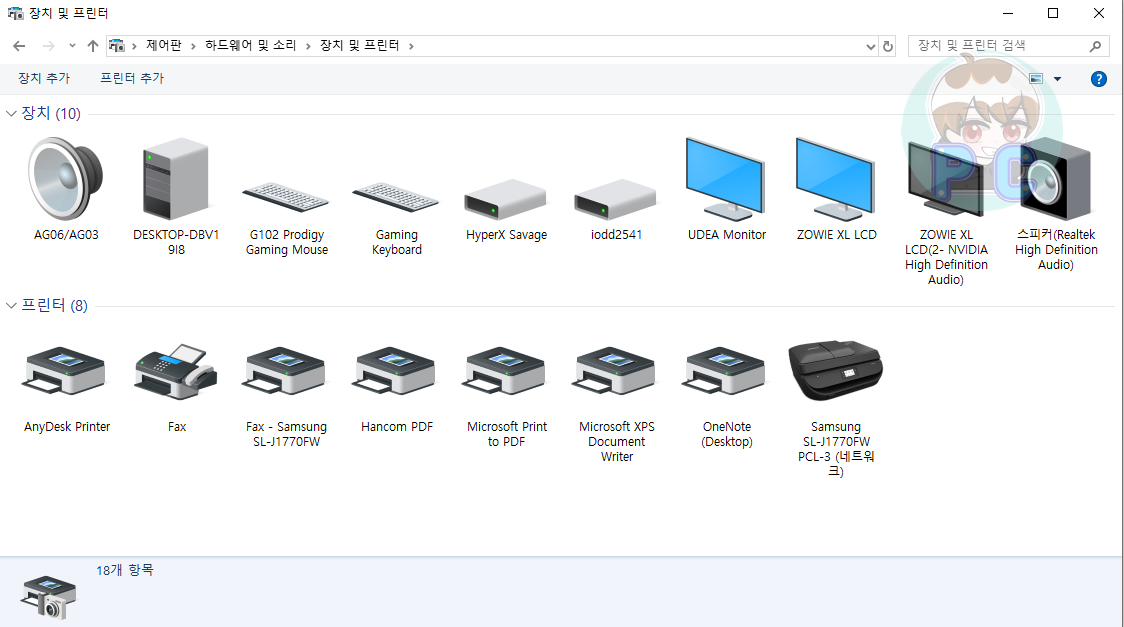Maximize the 장치 및 프린터 window
Viewport: 1124px width, 627px height.
1053,13
